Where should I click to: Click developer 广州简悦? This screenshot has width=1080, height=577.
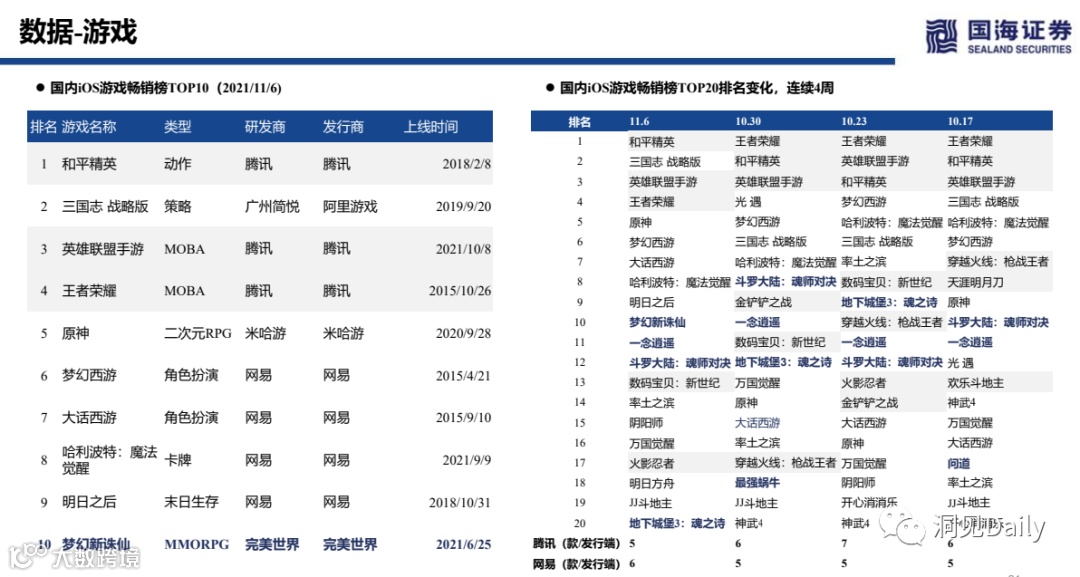[x=272, y=207]
